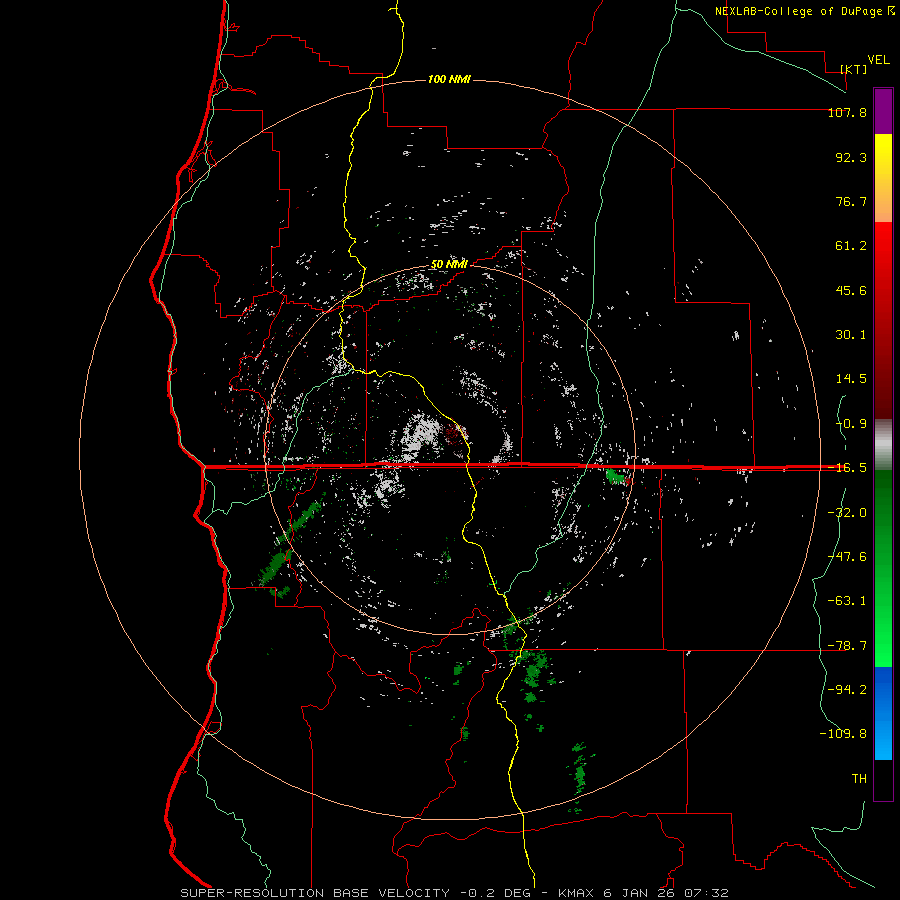Select the 92.3 scale value
The width and height of the screenshot is (900, 900).
(851, 157)
